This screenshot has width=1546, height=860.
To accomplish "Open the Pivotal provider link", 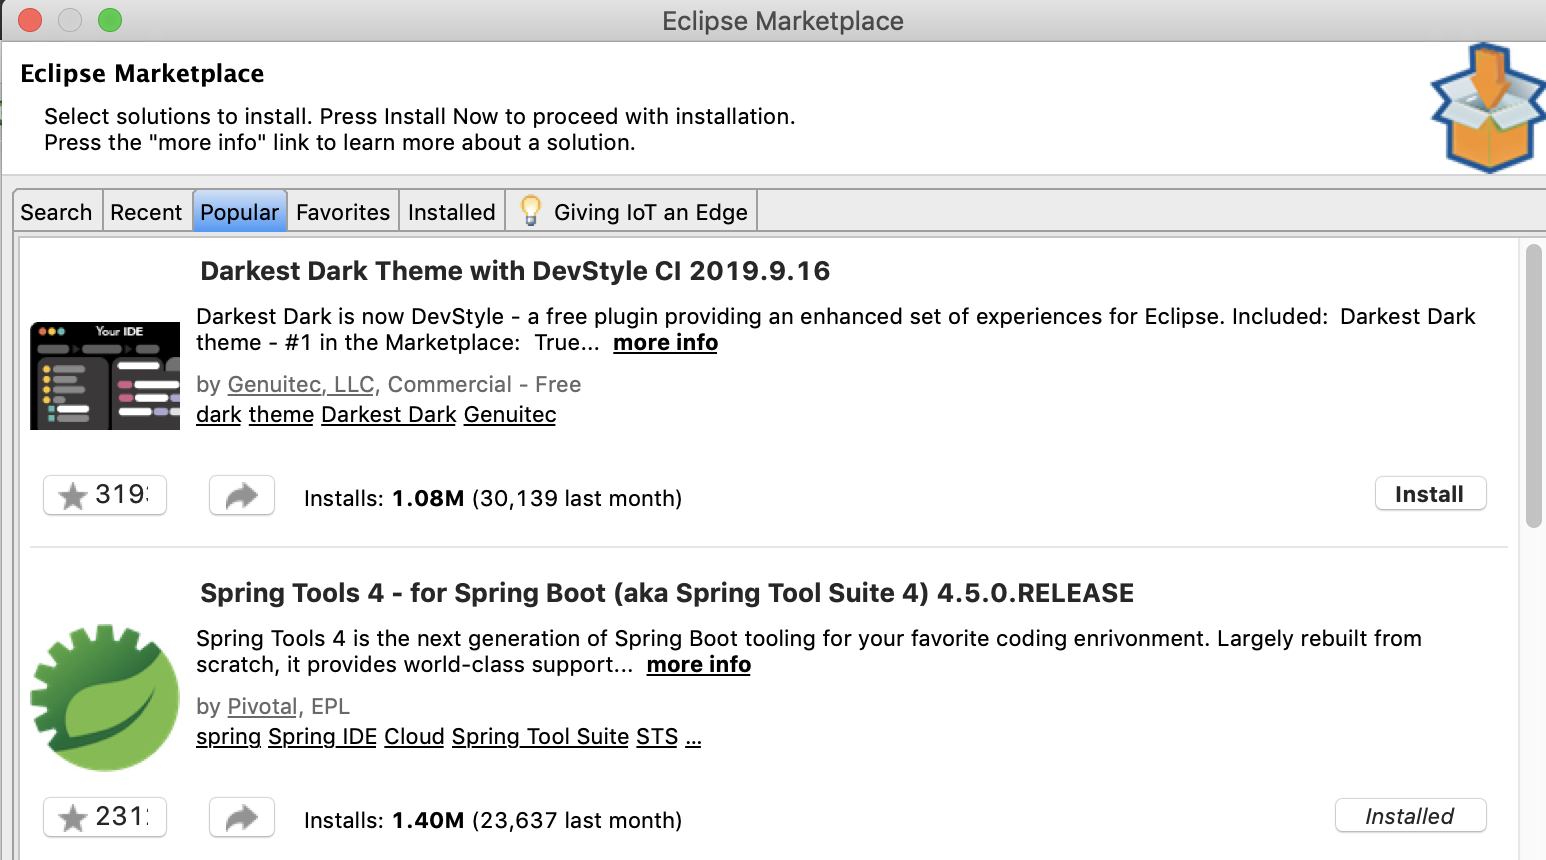I will point(263,707).
